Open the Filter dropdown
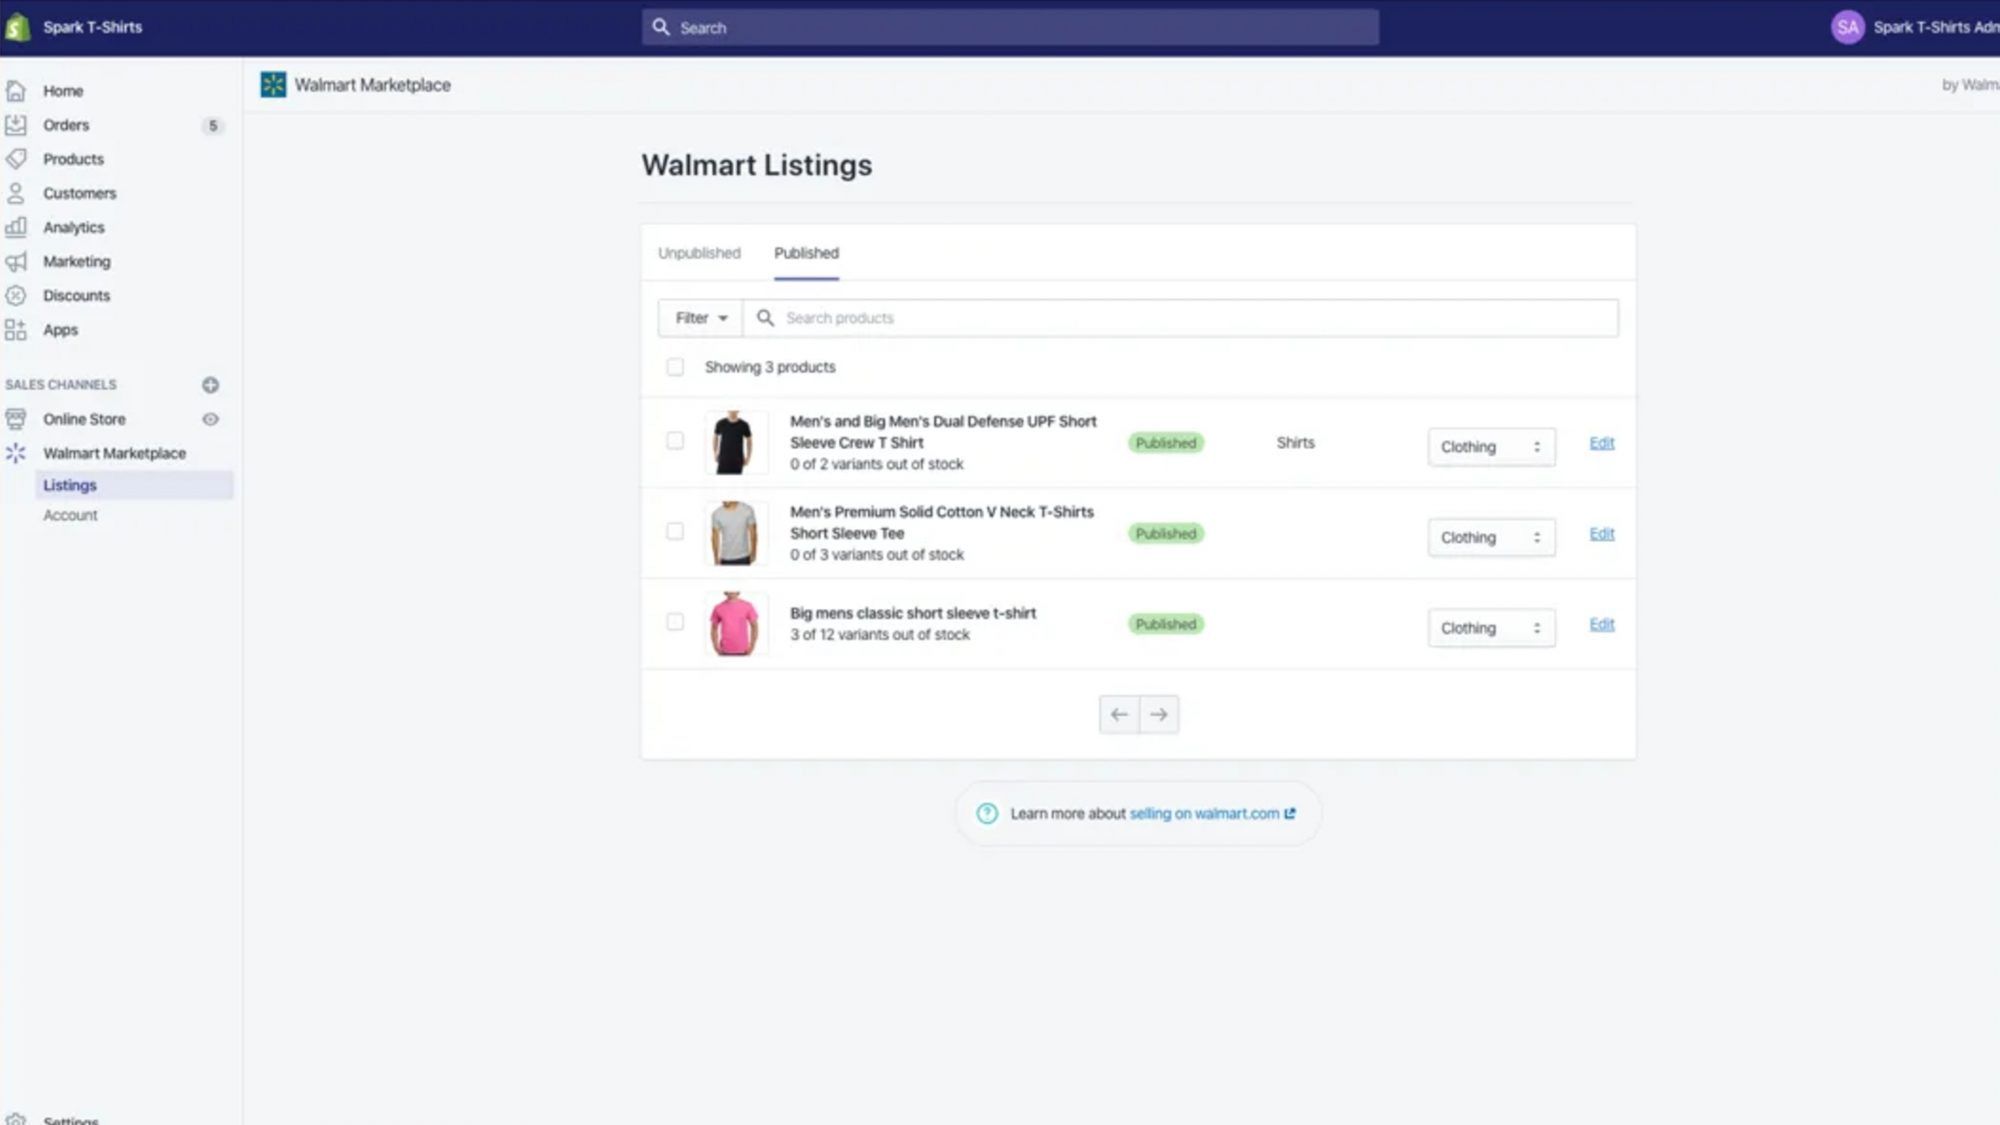This screenshot has width=2000, height=1125. coord(700,318)
